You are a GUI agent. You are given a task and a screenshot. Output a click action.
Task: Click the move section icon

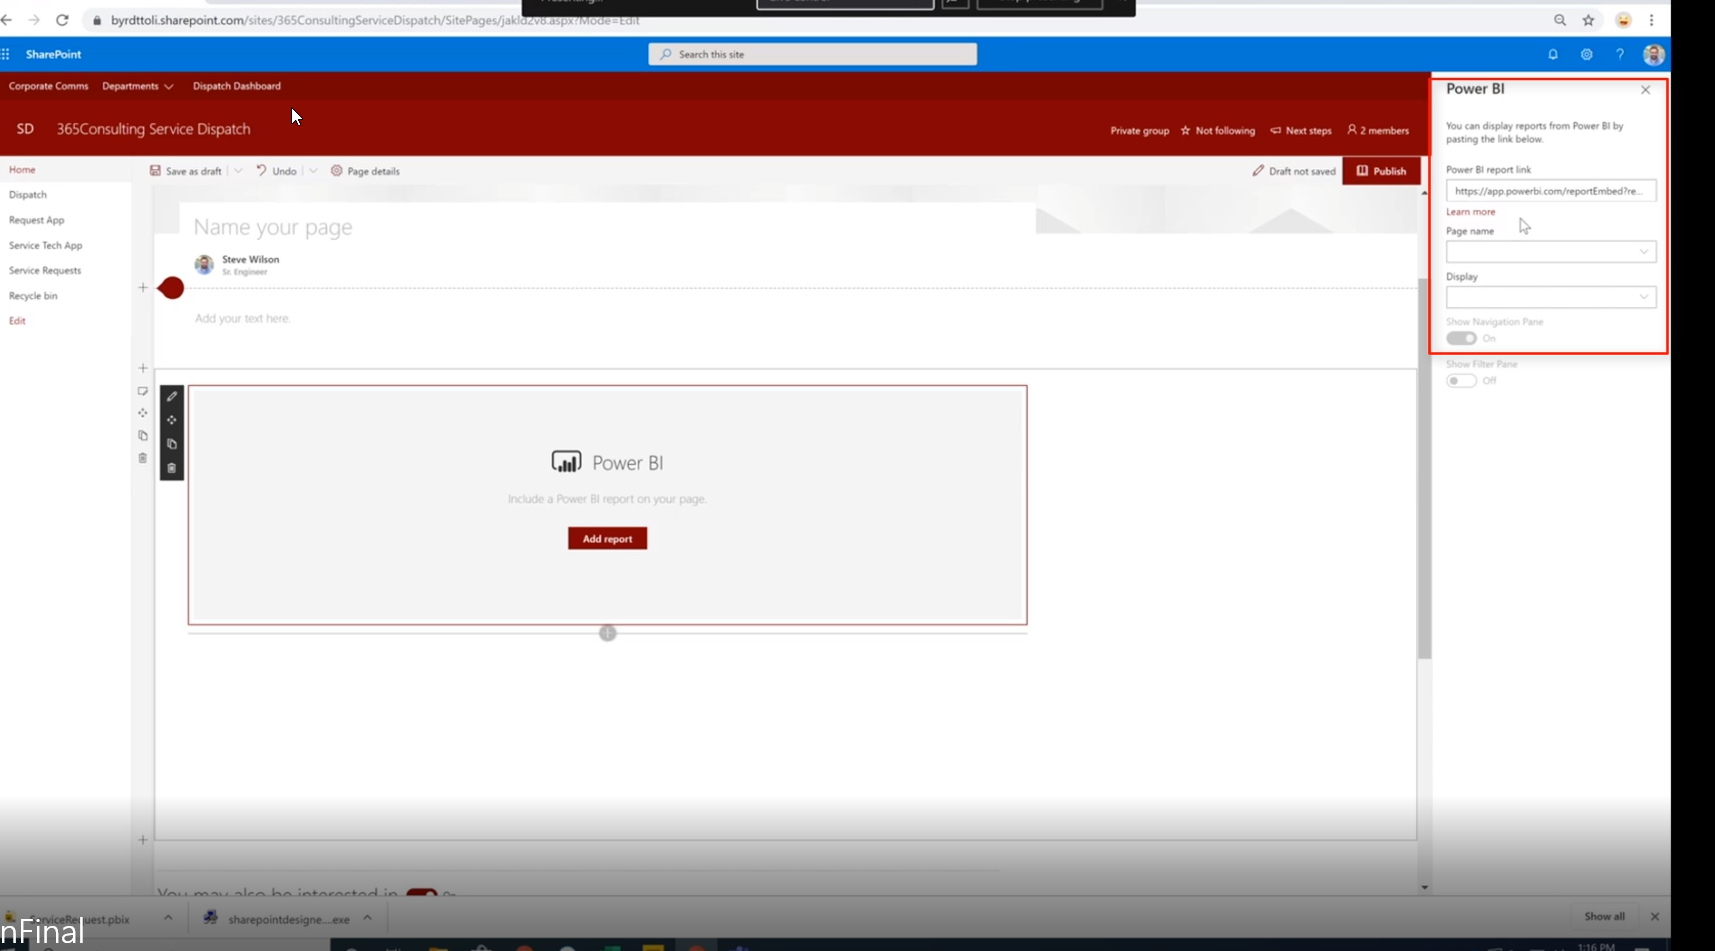pos(143,413)
